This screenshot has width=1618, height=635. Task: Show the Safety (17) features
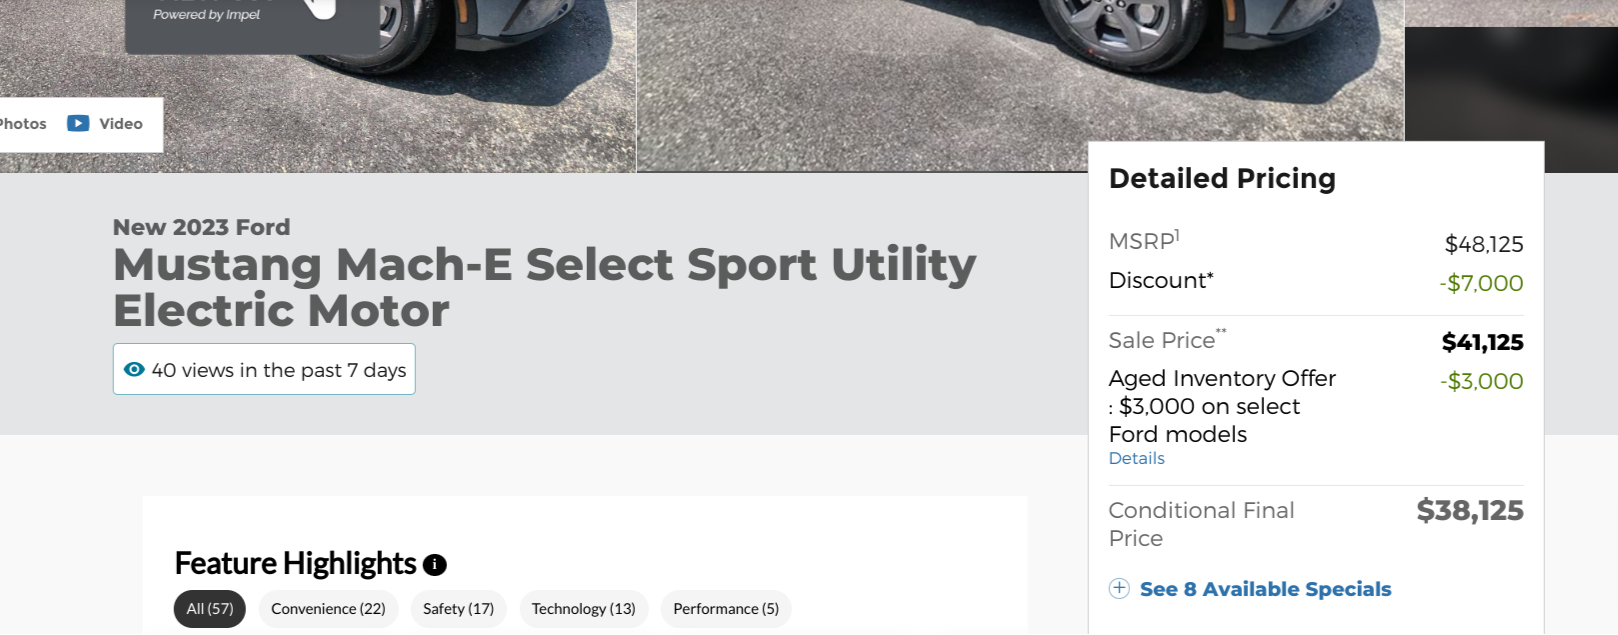[x=458, y=609]
